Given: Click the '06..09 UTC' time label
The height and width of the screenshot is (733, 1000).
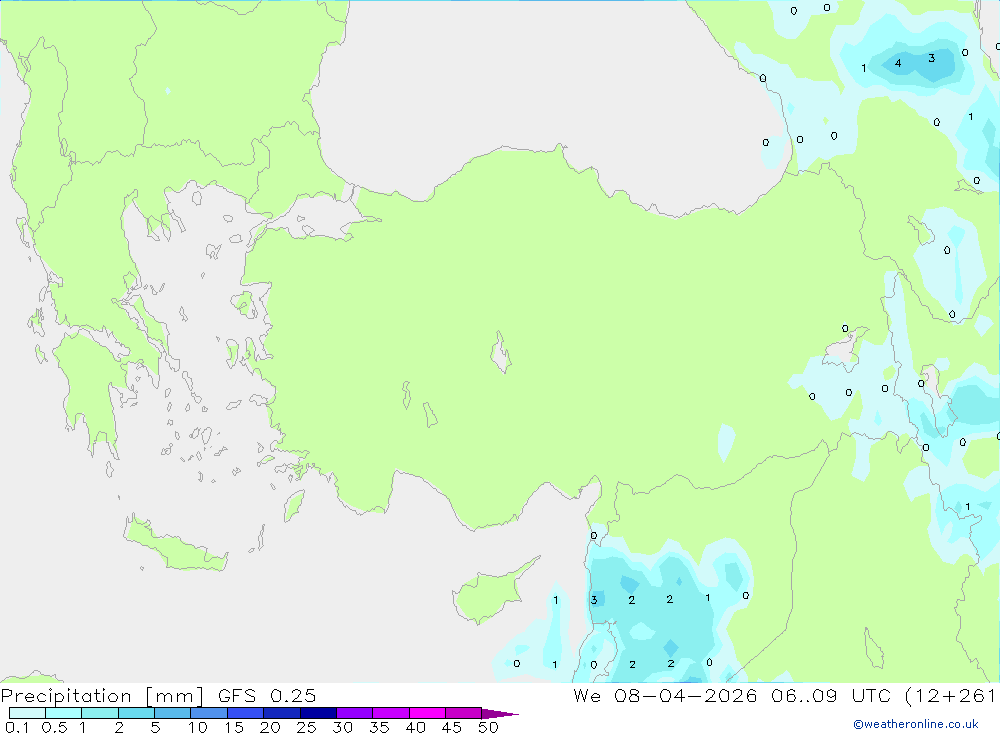Looking at the screenshot, I should 830,696.
